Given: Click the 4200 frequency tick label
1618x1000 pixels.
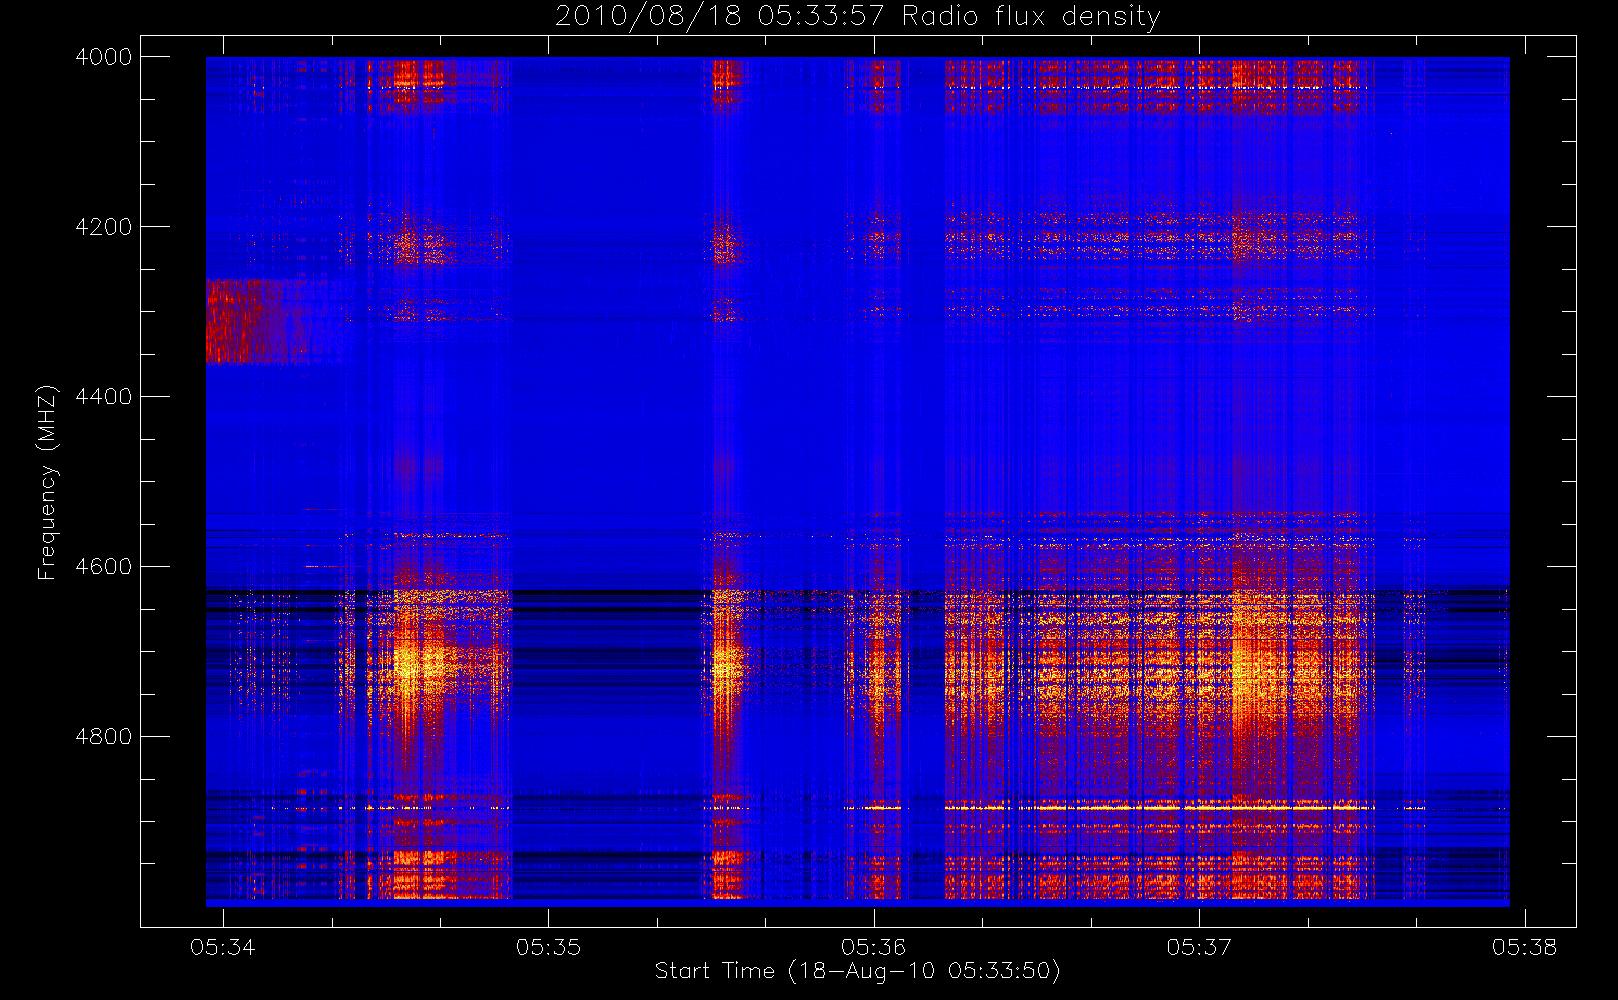Looking at the screenshot, I should click(x=104, y=227).
